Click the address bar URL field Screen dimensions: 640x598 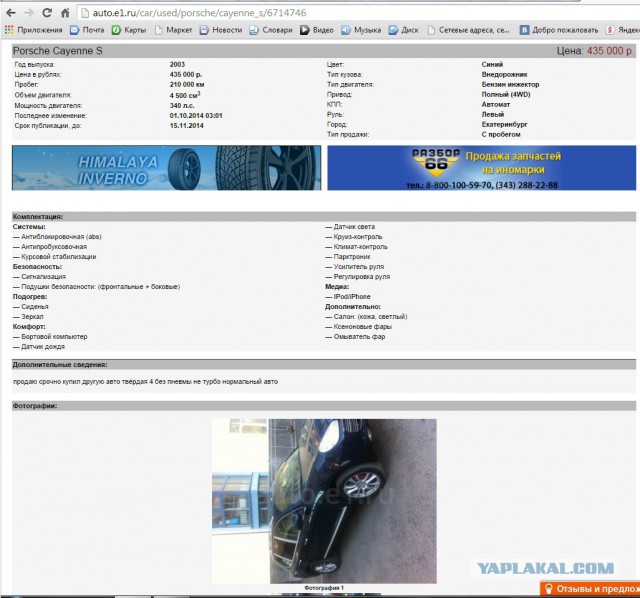tap(359, 13)
